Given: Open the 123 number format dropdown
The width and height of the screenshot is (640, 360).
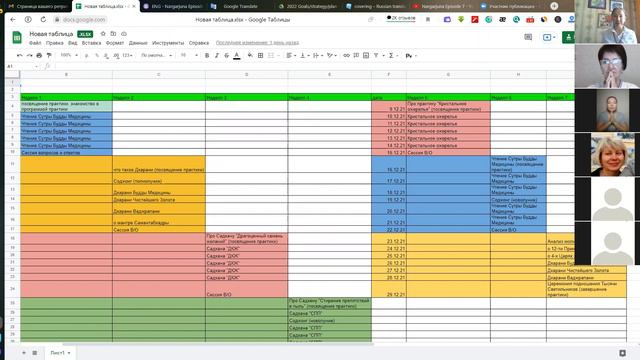Looking at the screenshot, I should click(x=127, y=55).
